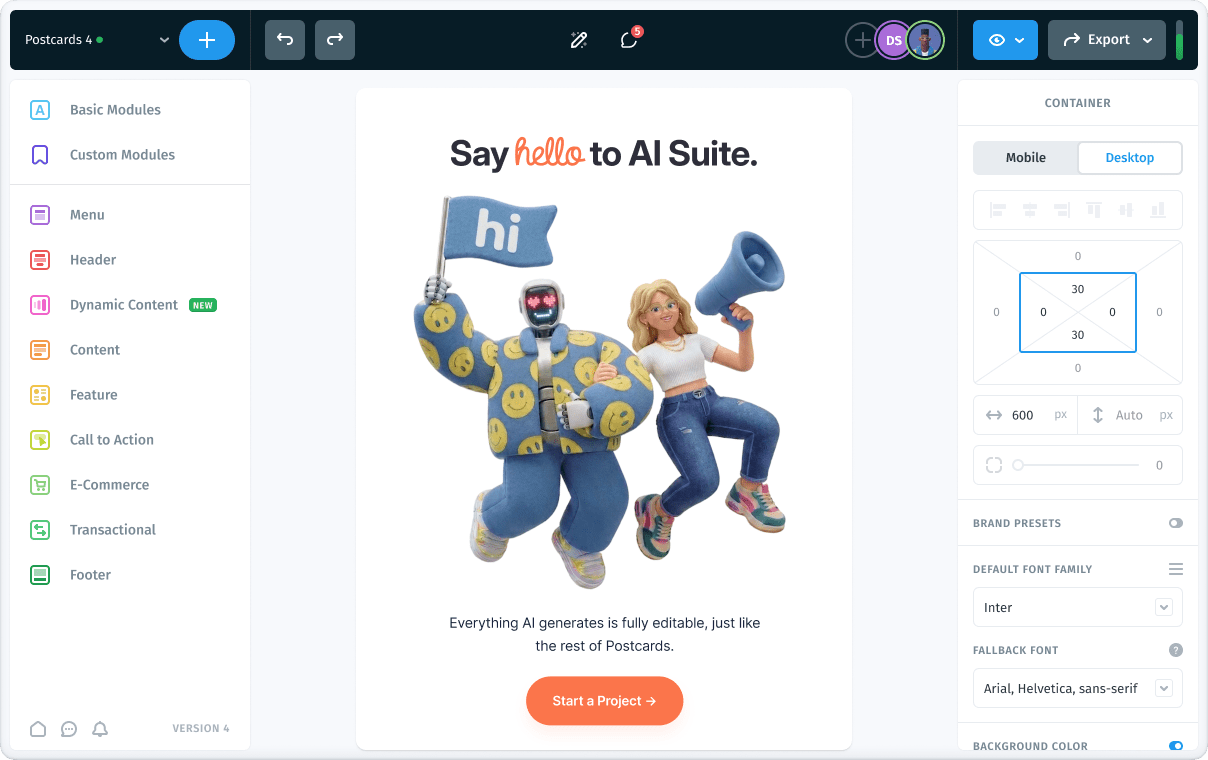
Task: Edit the width field showing 600
Action: [1026, 415]
